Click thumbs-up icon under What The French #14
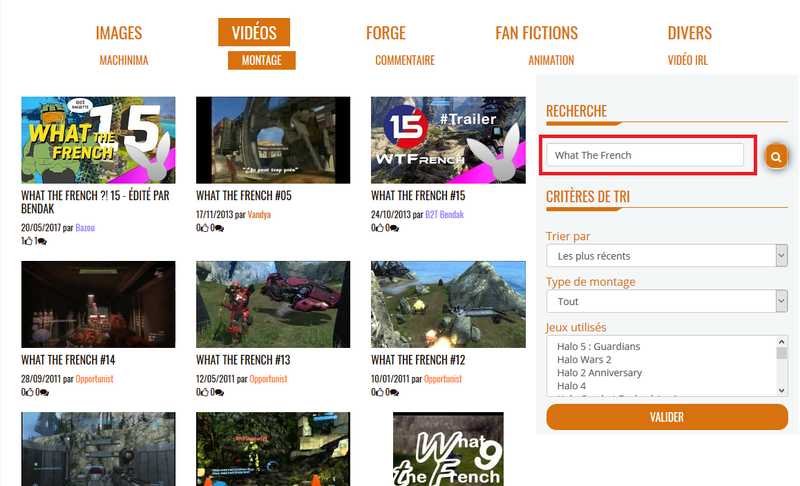 29,392
